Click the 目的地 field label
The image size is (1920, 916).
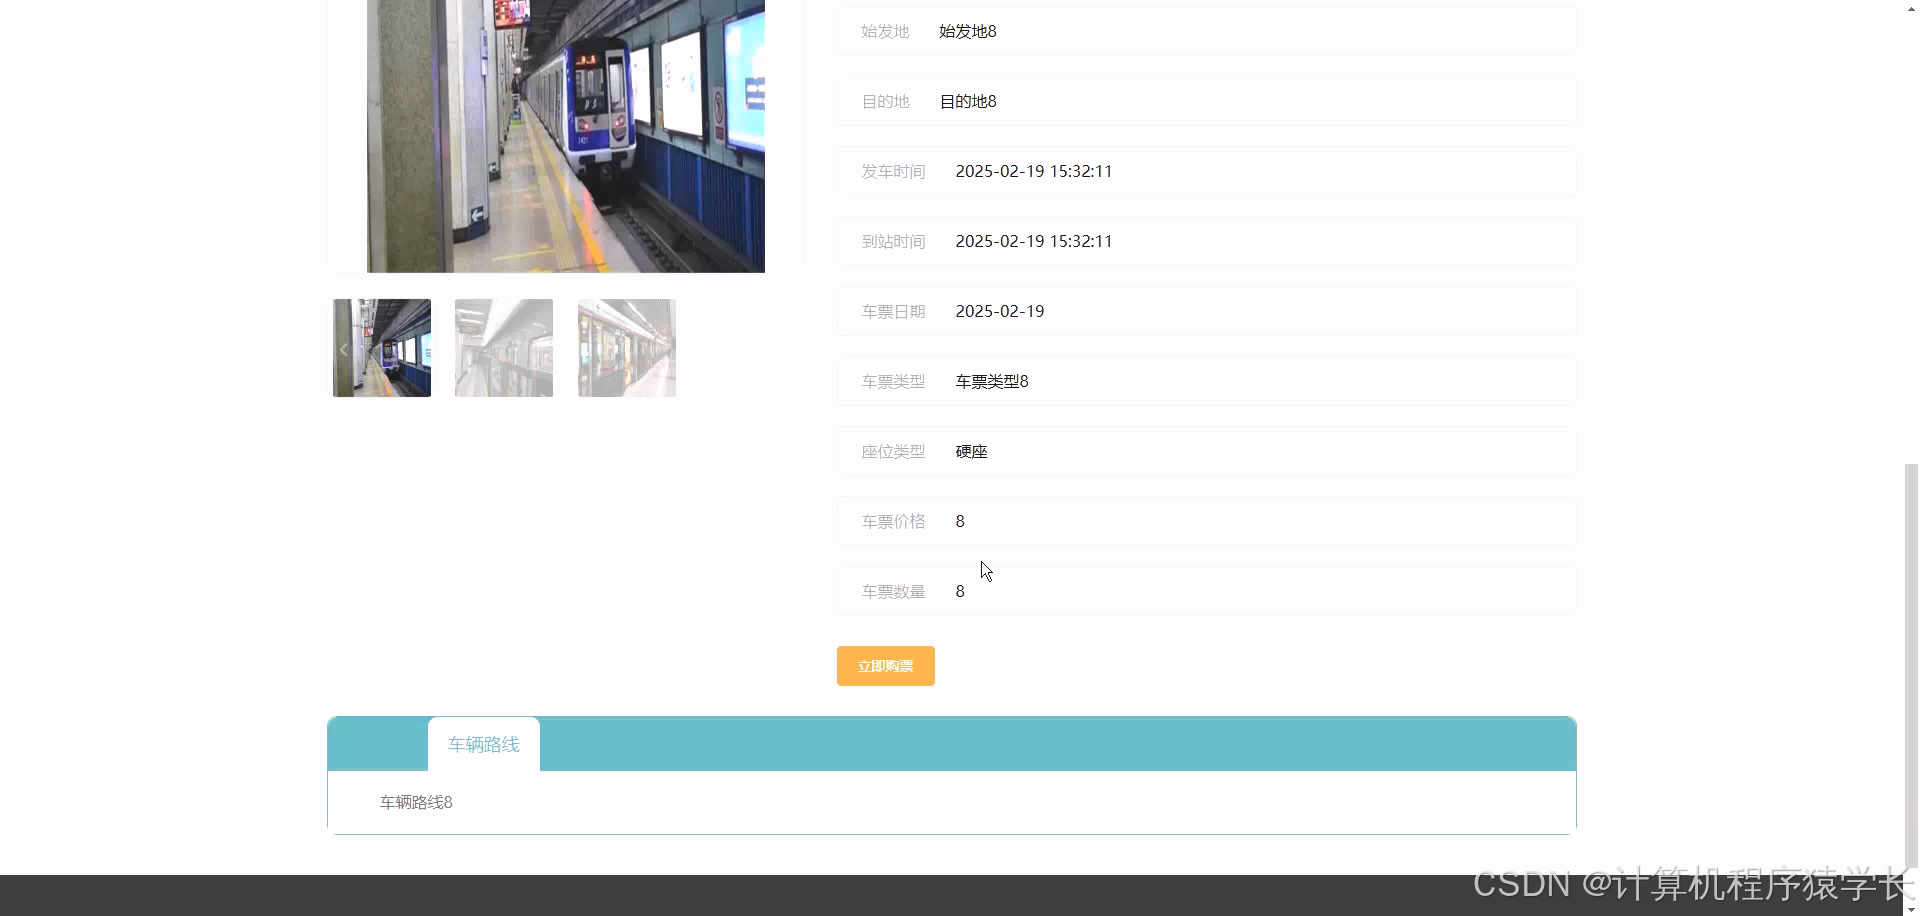[x=885, y=101]
